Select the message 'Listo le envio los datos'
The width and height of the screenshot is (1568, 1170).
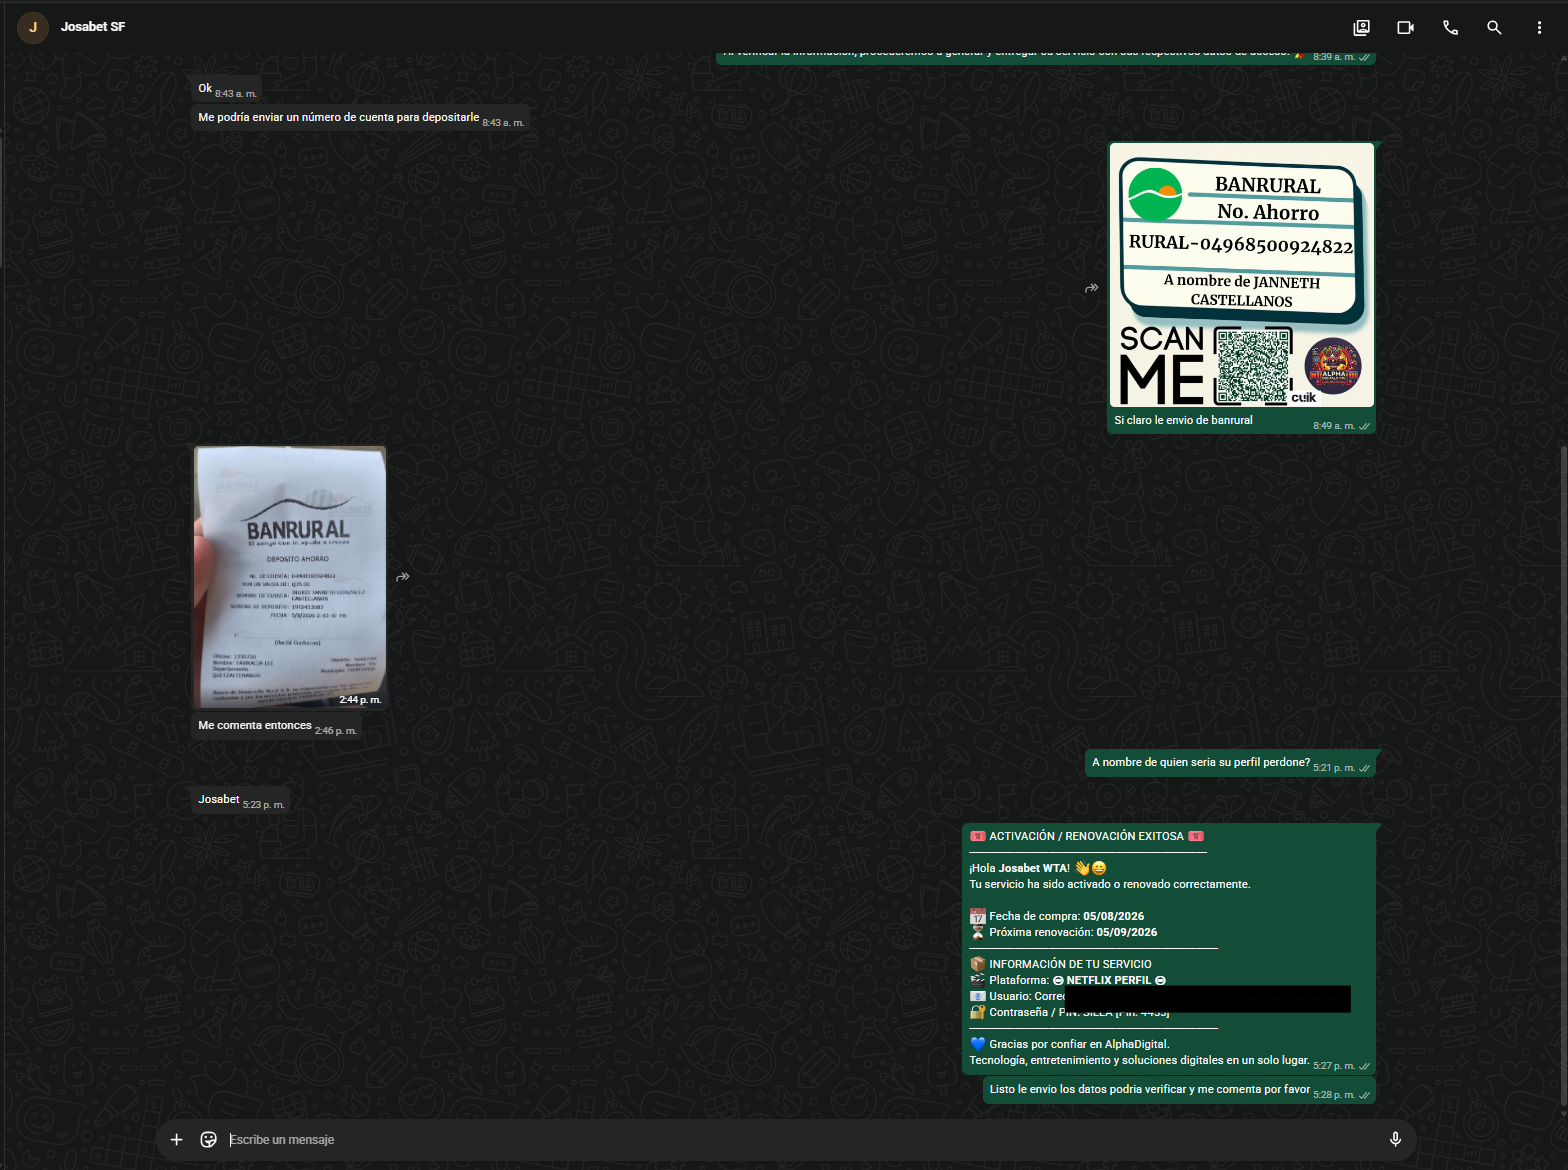tap(1180, 1090)
